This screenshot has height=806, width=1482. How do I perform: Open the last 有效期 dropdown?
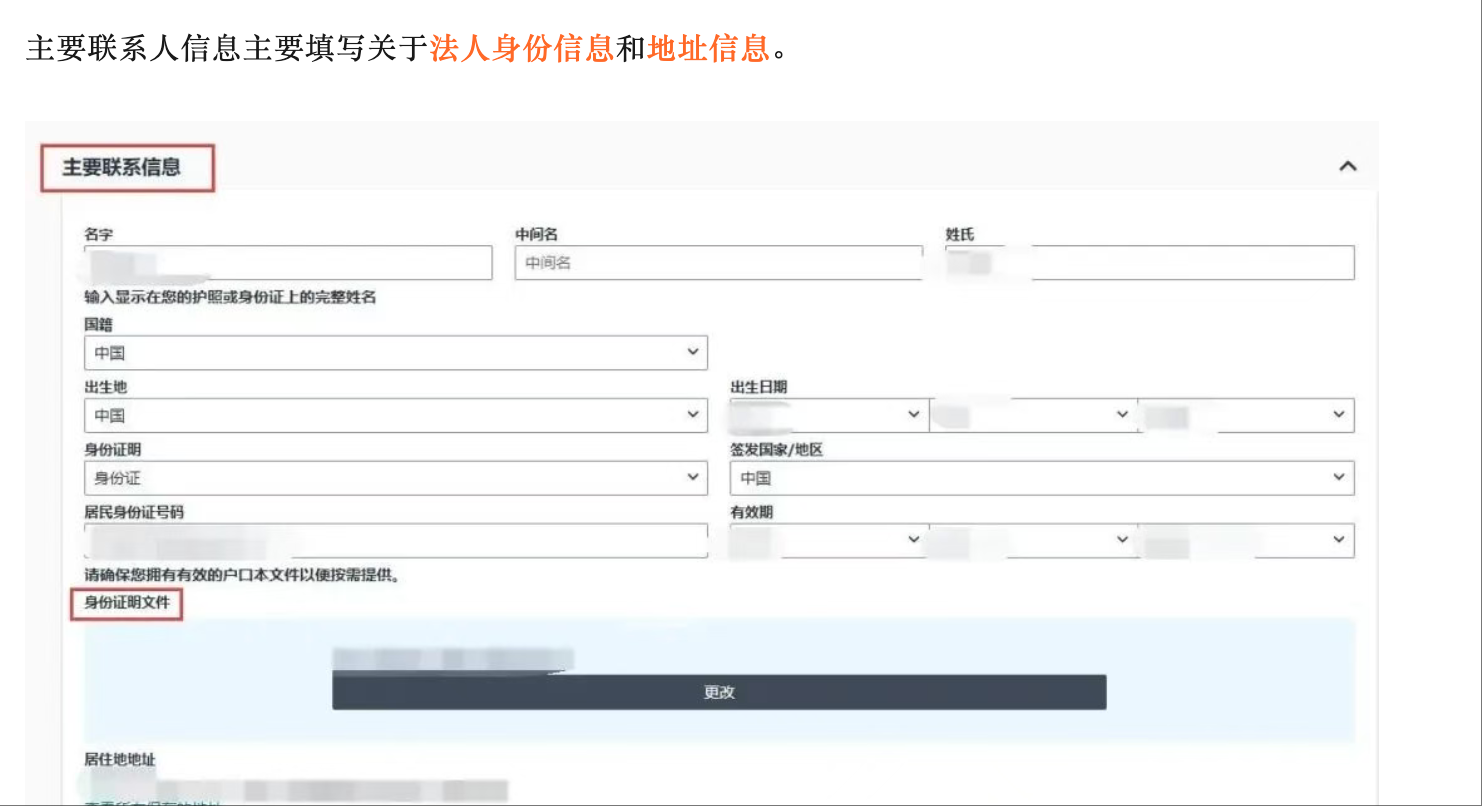point(1246,540)
